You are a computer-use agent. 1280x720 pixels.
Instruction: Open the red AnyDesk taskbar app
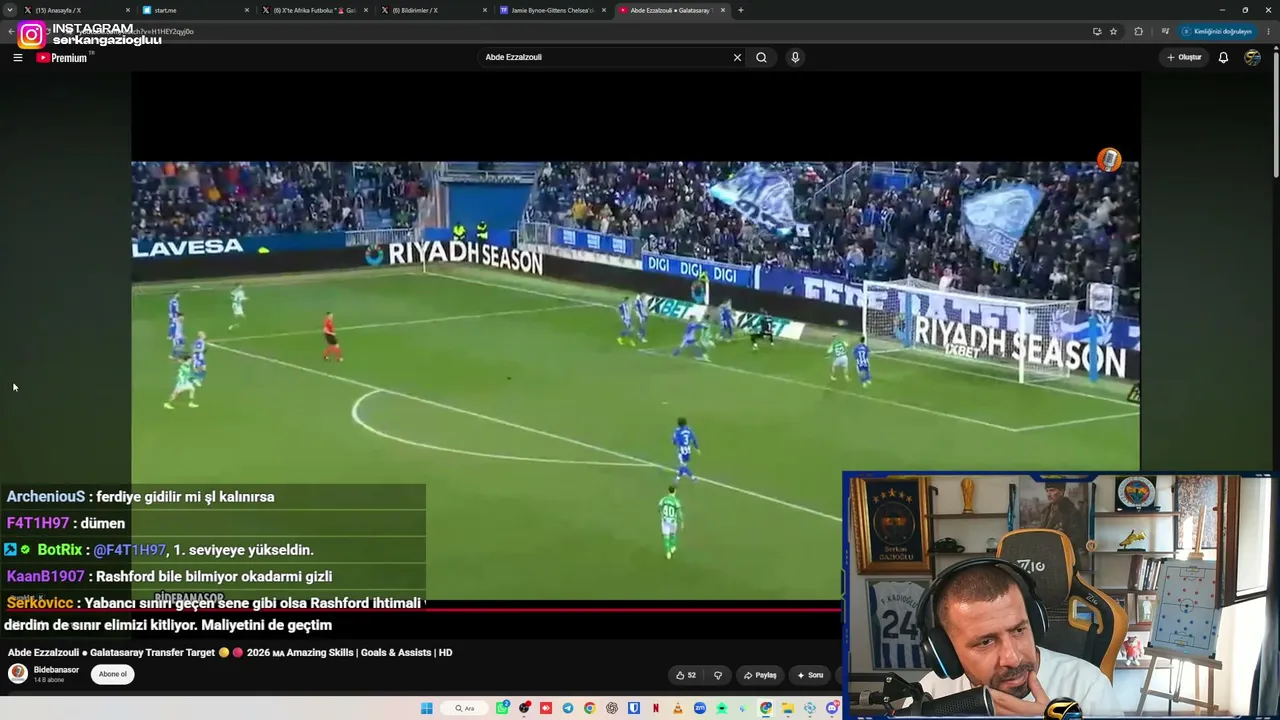pos(546,708)
